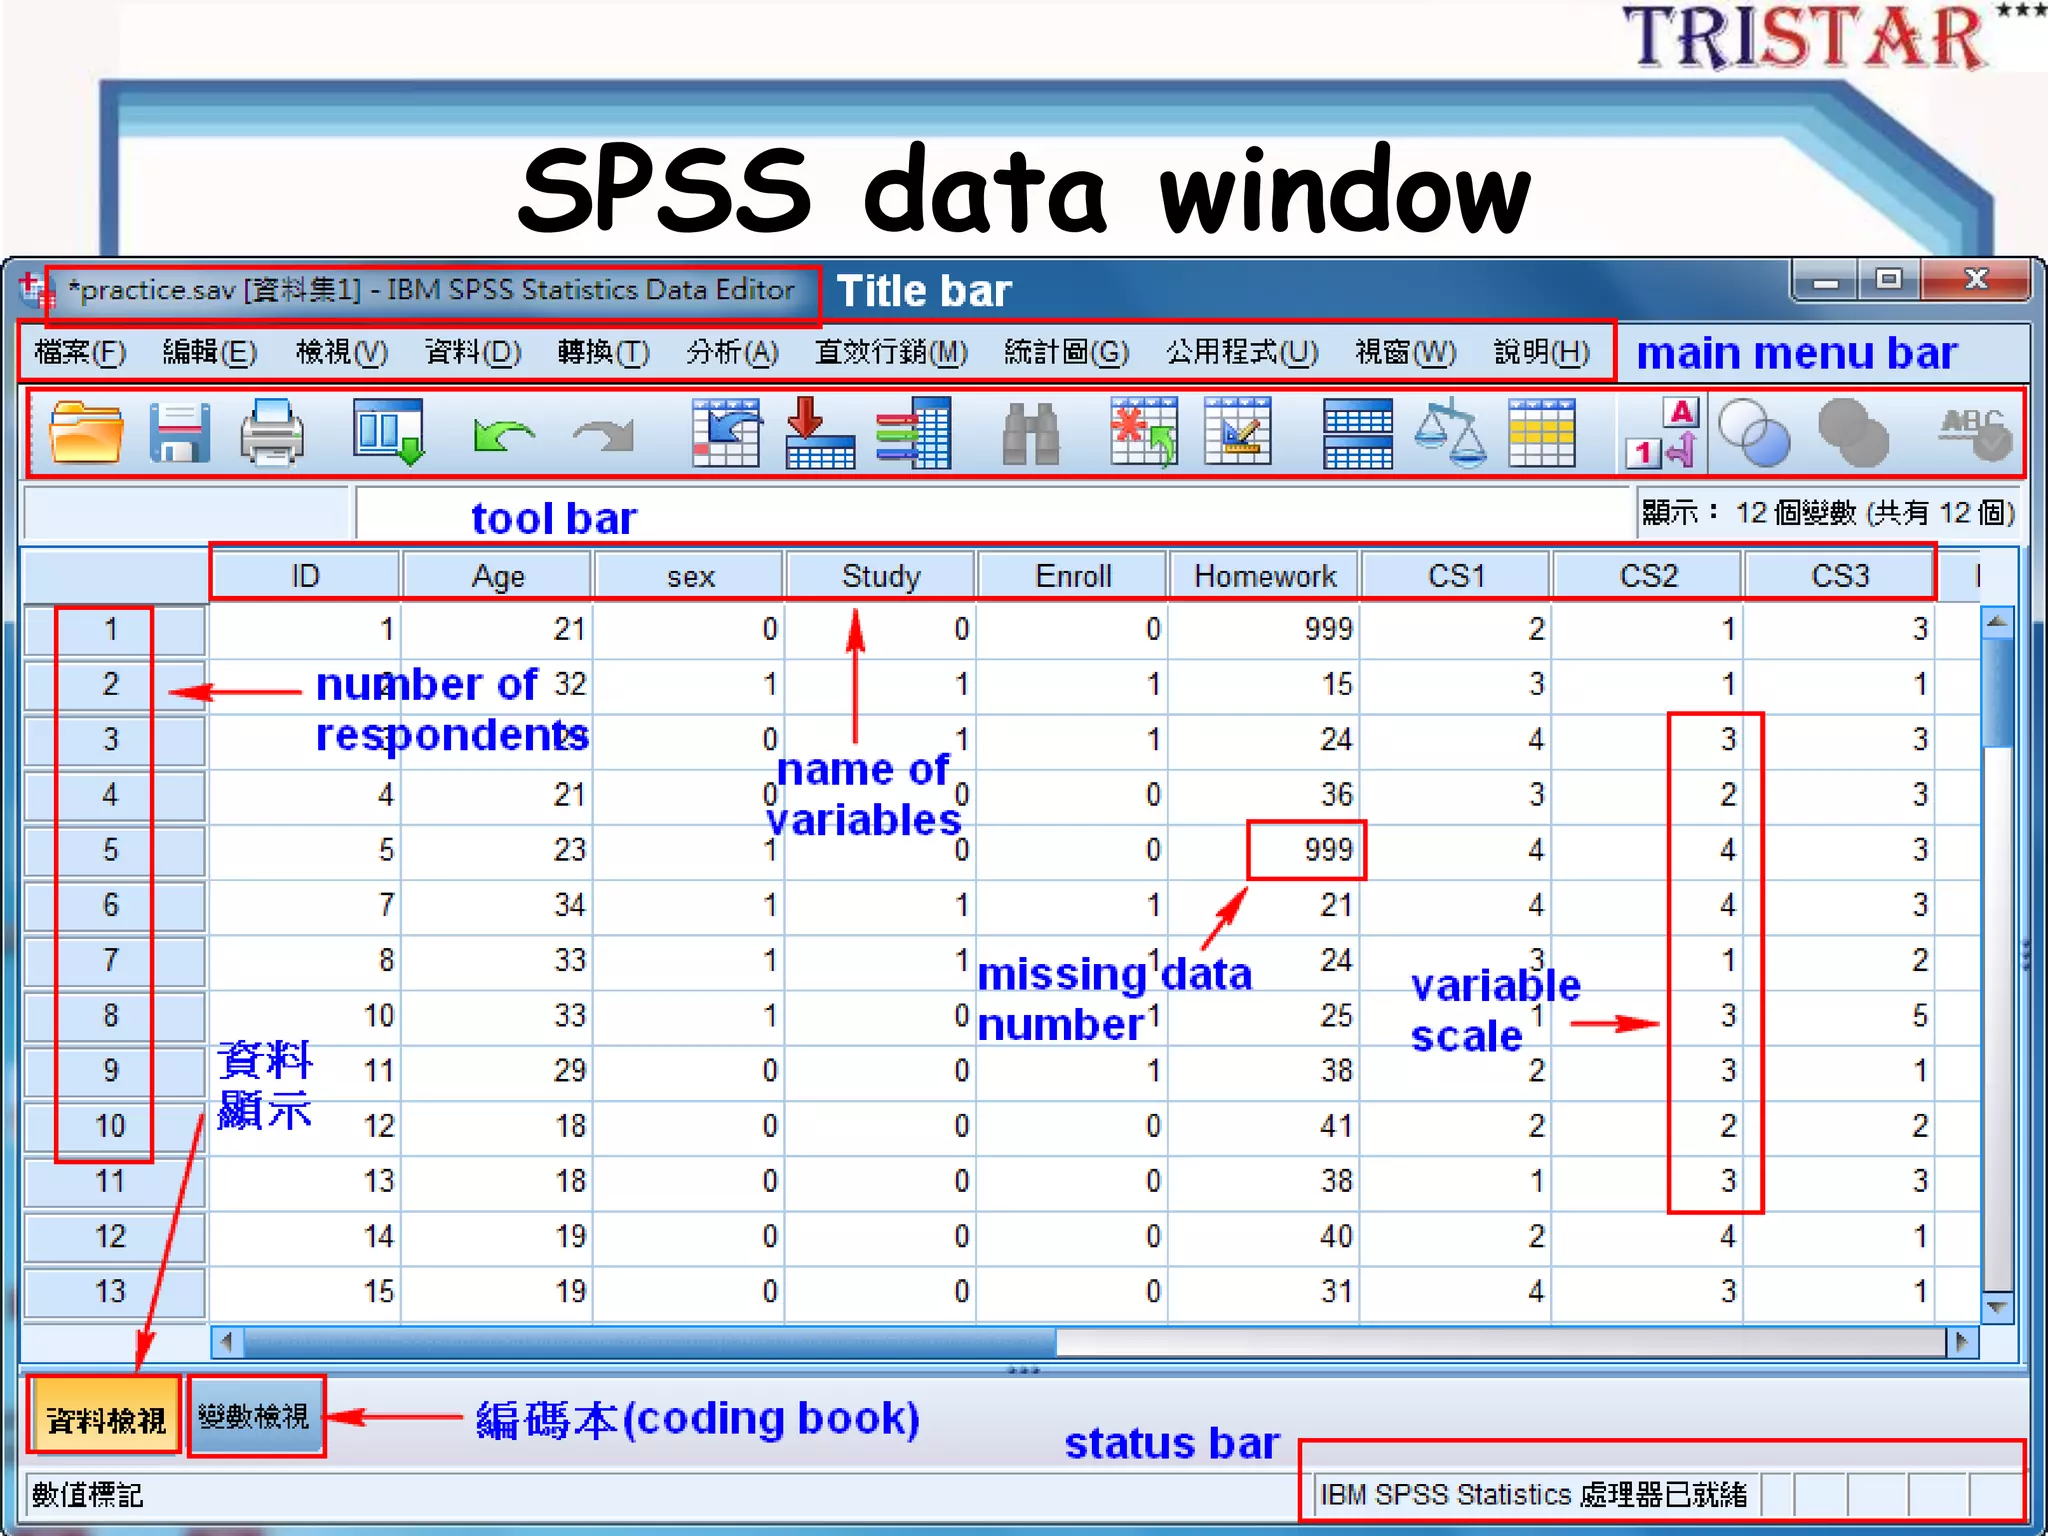Click the Select cases icon
The width and height of the screenshot is (2048, 1536).
tap(1542, 434)
